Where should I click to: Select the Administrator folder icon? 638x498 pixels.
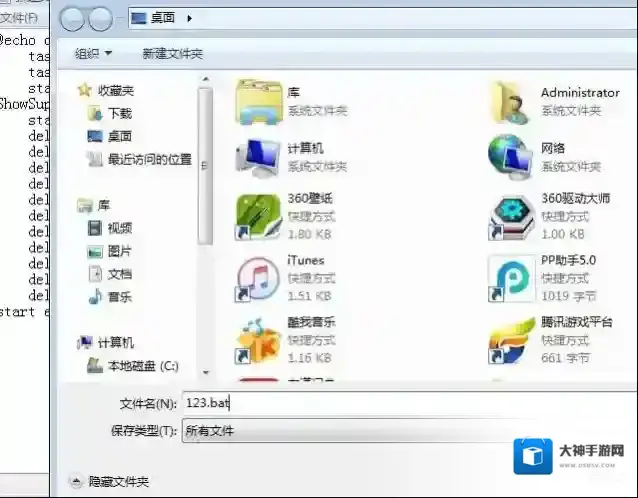511,102
